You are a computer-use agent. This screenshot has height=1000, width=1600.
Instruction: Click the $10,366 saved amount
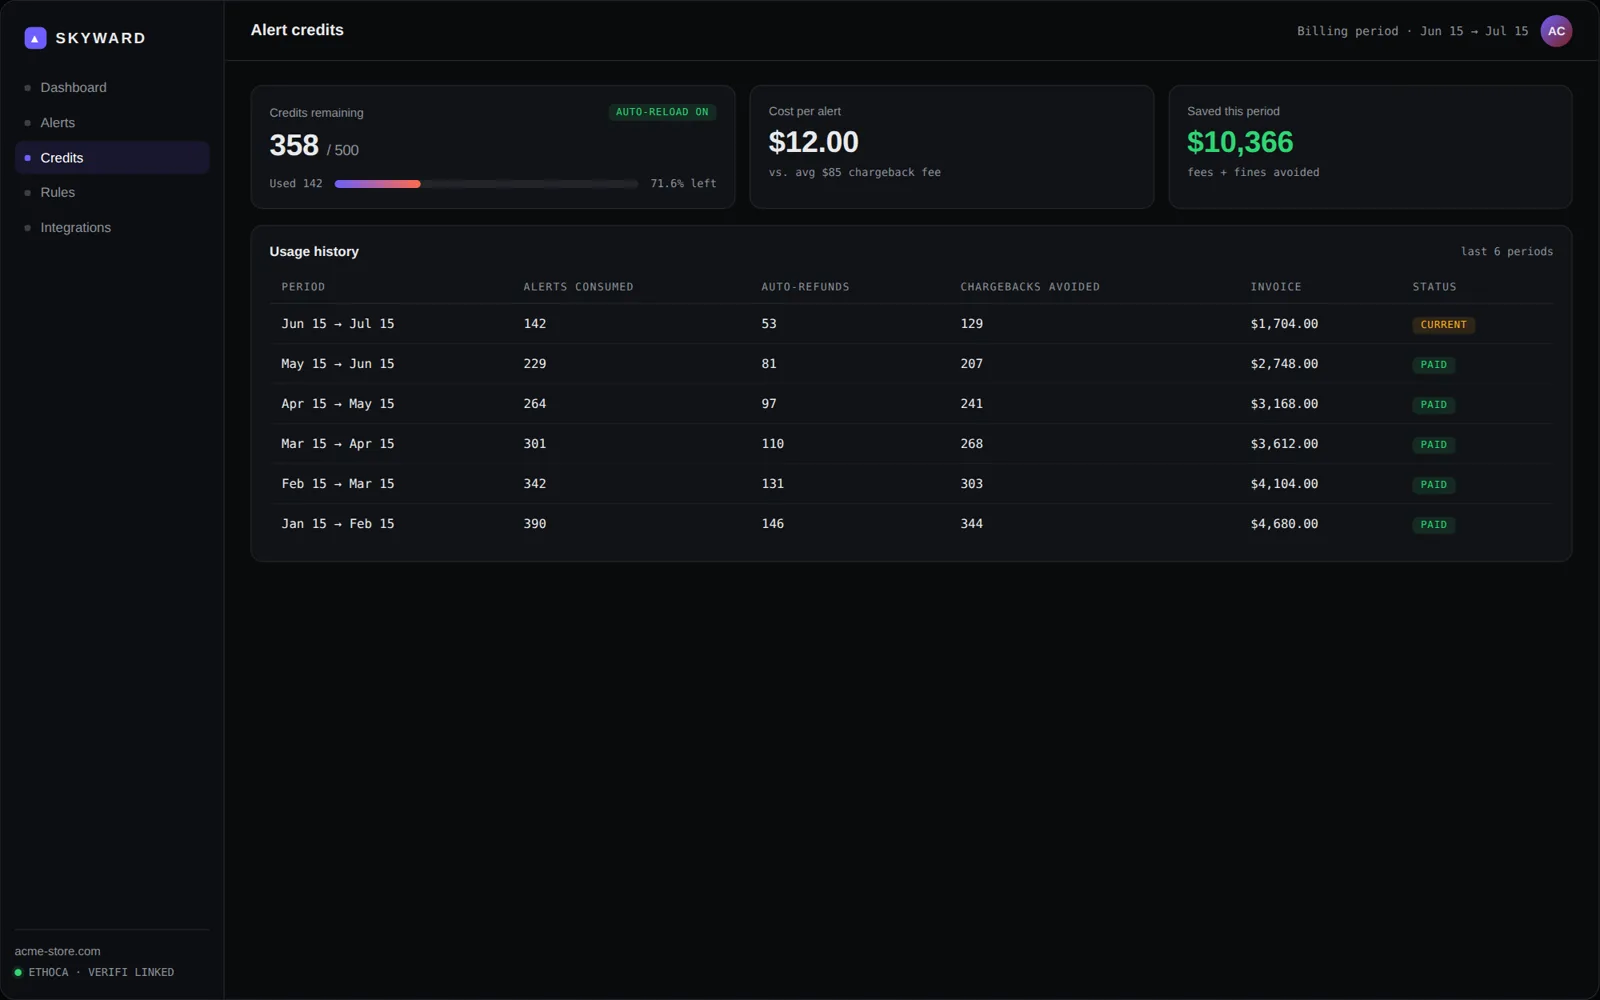tap(1240, 142)
